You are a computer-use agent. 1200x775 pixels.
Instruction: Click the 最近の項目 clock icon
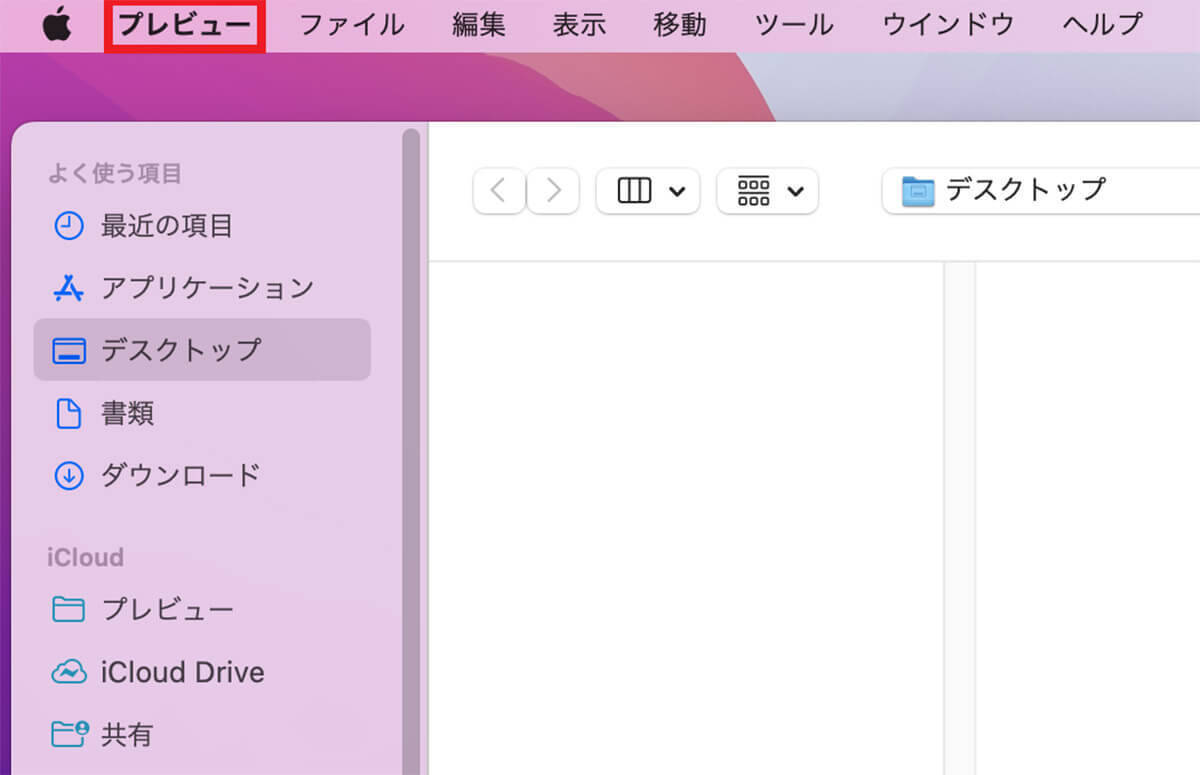(x=68, y=226)
